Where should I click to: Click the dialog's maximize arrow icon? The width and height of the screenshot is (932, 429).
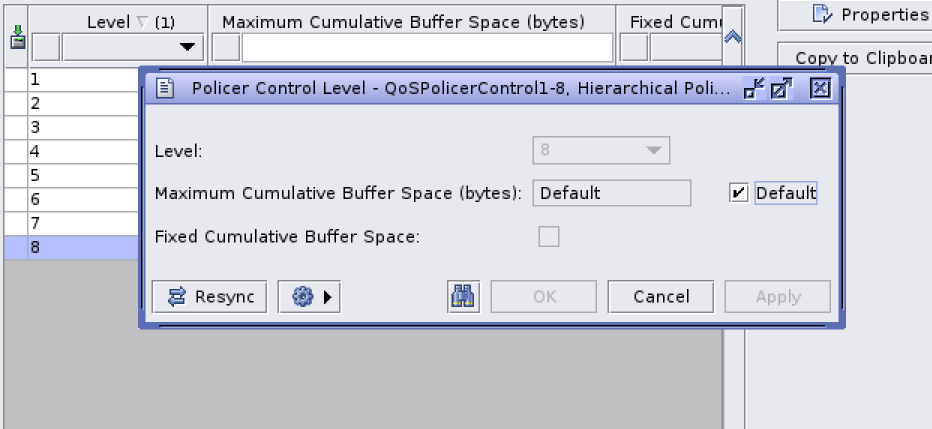[781, 89]
